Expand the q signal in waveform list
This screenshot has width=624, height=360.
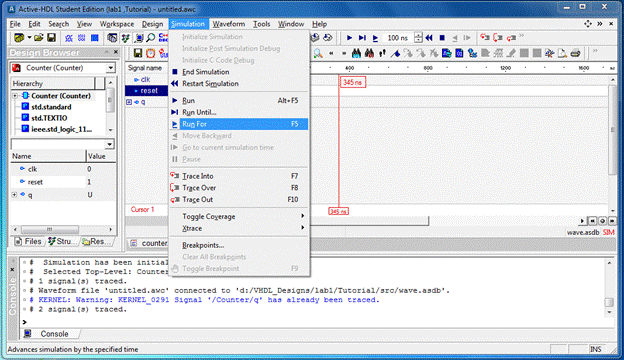(129, 102)
